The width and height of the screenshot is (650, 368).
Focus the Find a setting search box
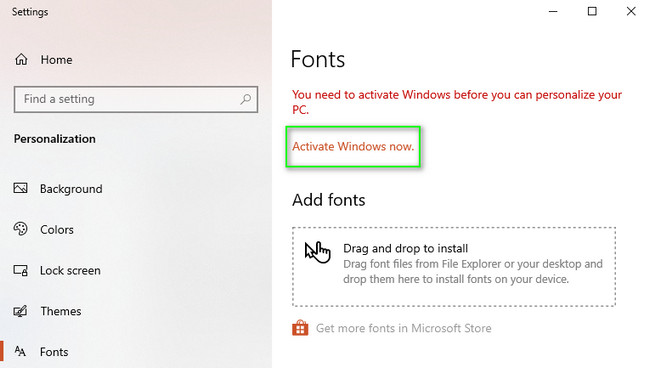tap(136, 99)
